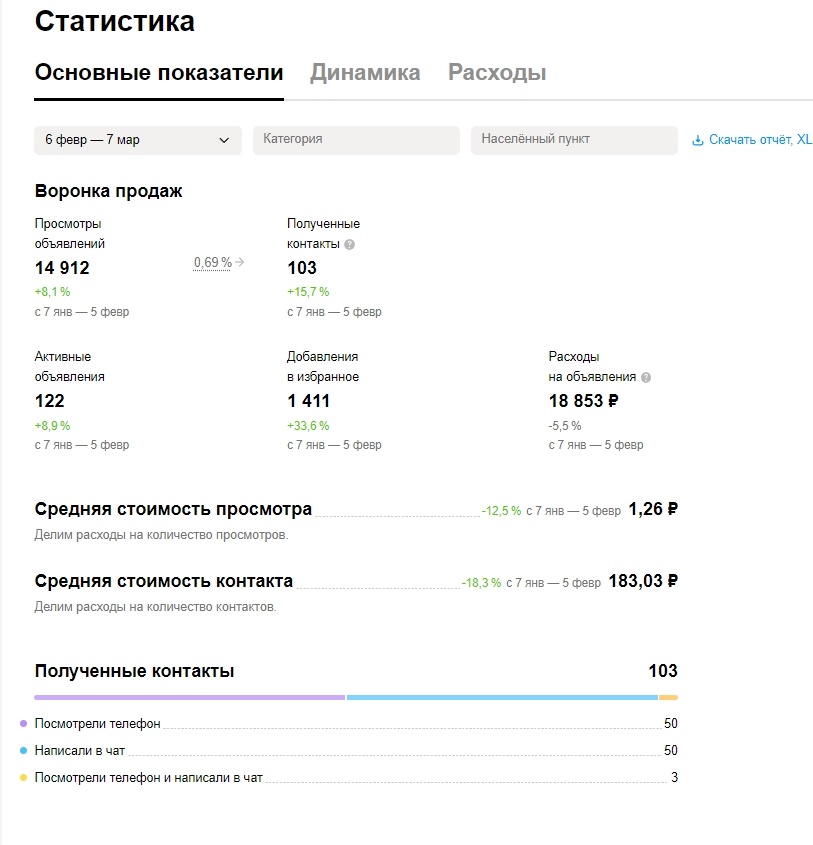813x845 pixels.
Task: Click the total 103 beside Полученные контакты heading
Action: pos(663,671)
